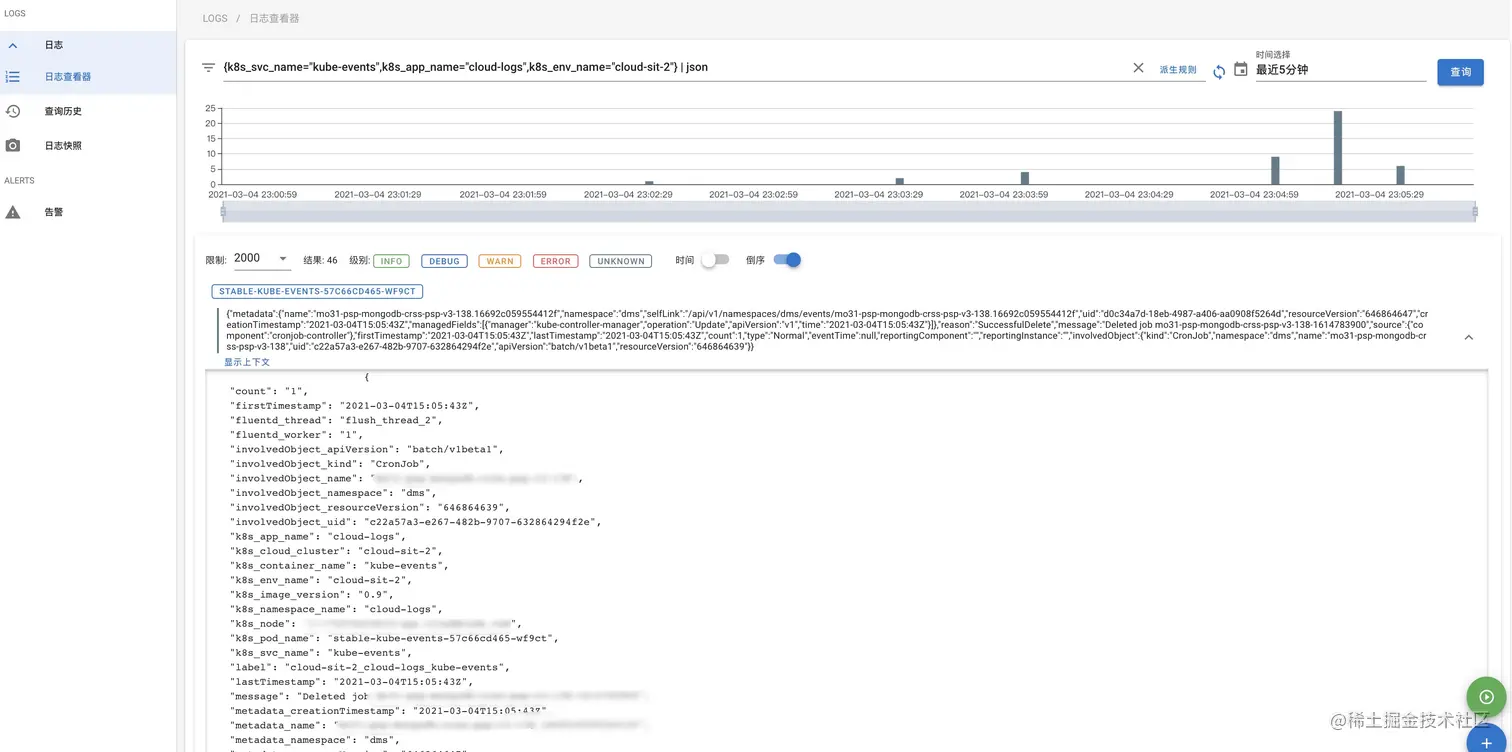Click the 查询 button

[1460, 72]
